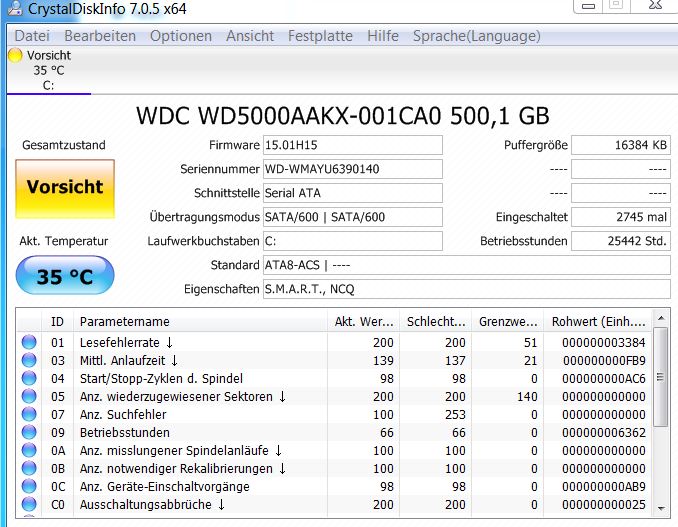This screenshot has width=678, height=527.
Task: Click blue status dot for Mittl. Anlaufzeit row
Action: (x=29, y=360)
